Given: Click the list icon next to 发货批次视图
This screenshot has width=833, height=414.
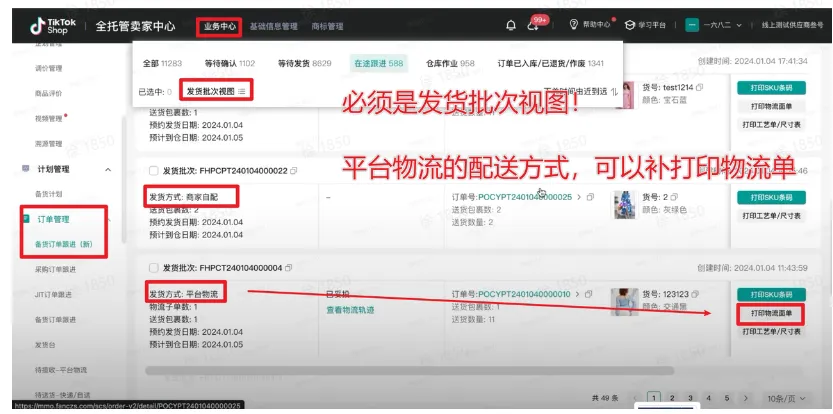Looking at the screenshot, I should click(x=242, y=91).
